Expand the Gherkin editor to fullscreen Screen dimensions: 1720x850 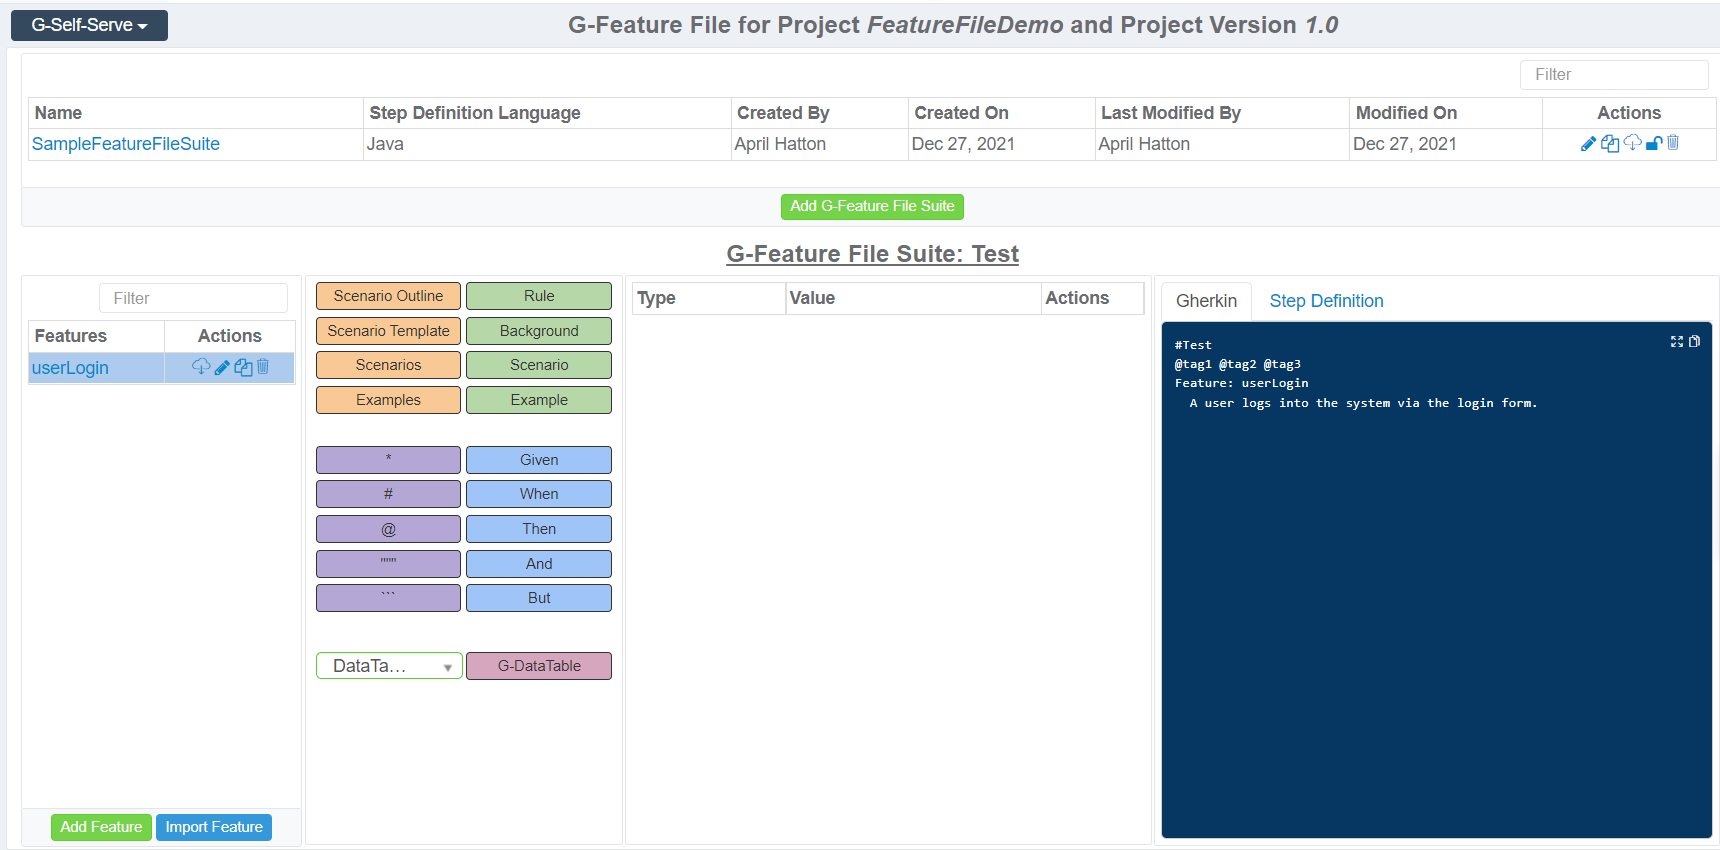point(1677,341)
